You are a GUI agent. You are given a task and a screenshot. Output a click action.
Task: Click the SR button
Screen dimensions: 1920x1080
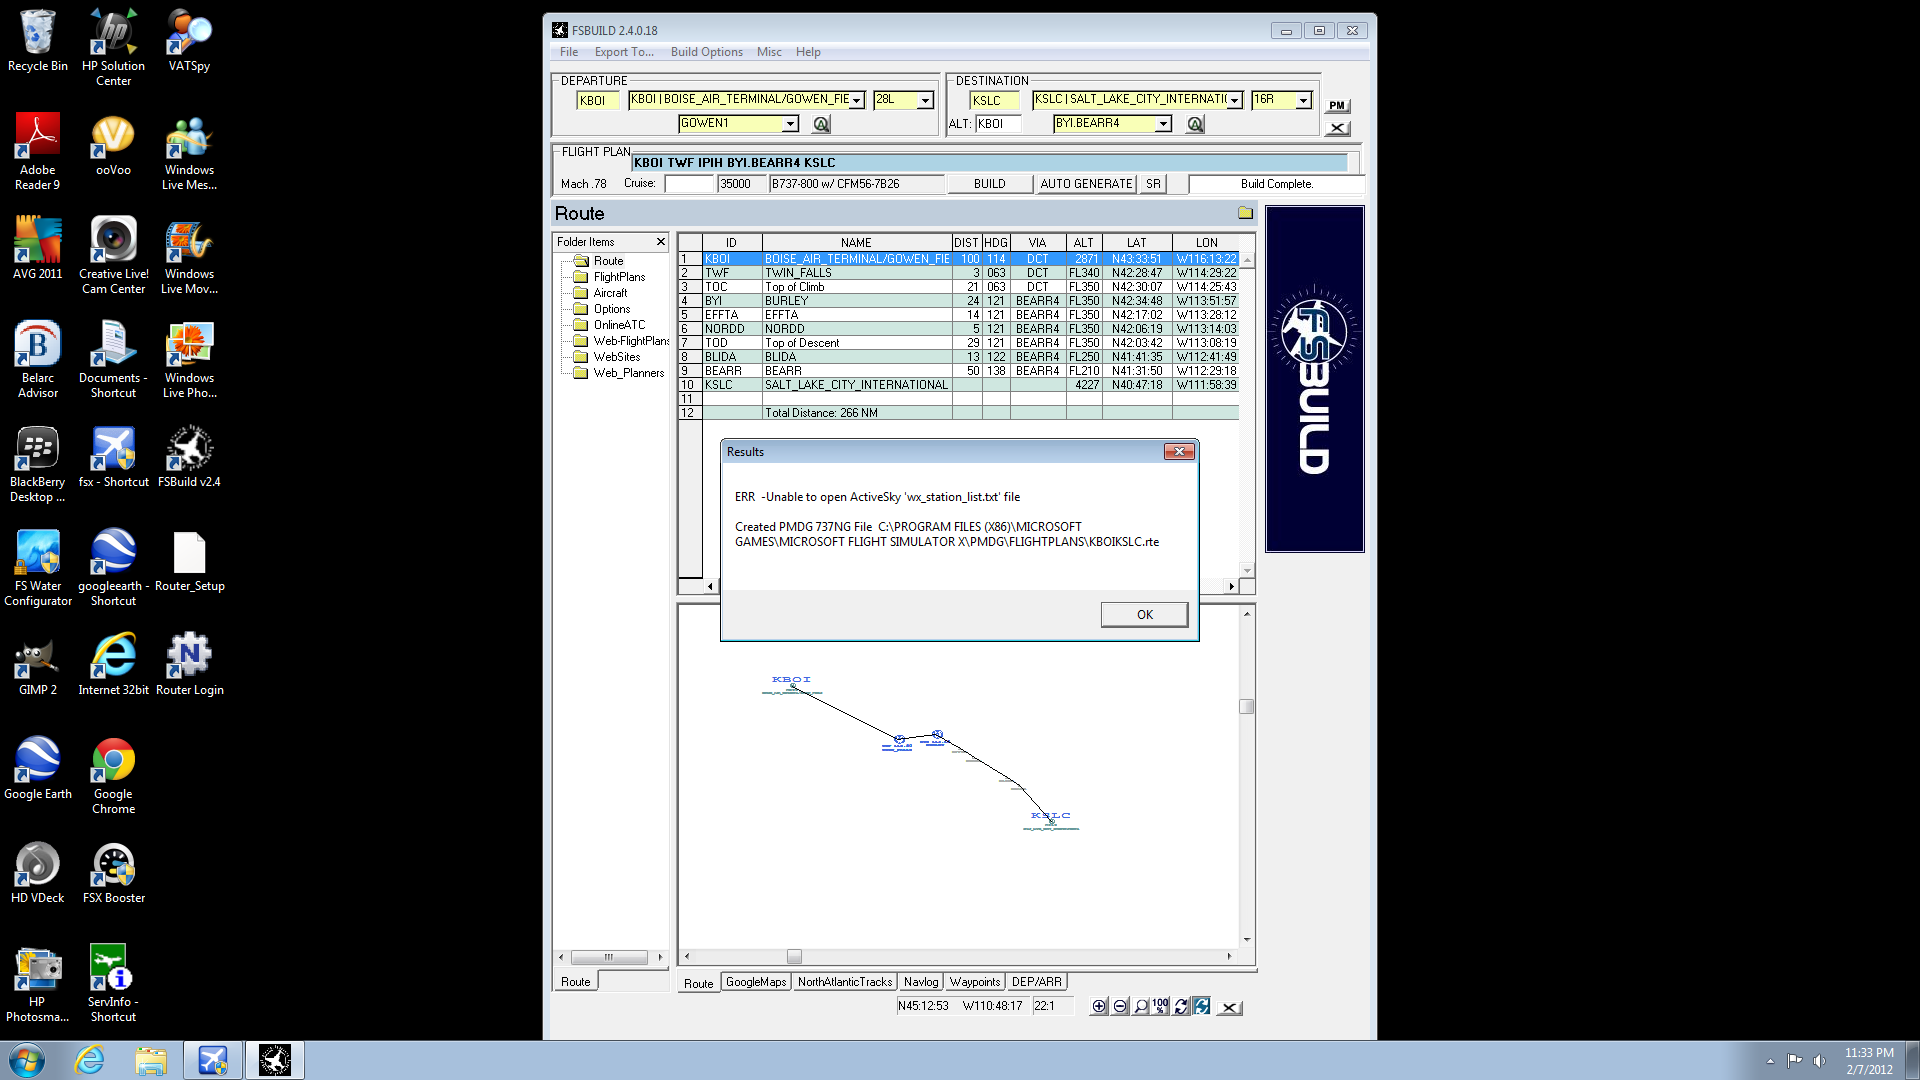[x=1153, y=184]
